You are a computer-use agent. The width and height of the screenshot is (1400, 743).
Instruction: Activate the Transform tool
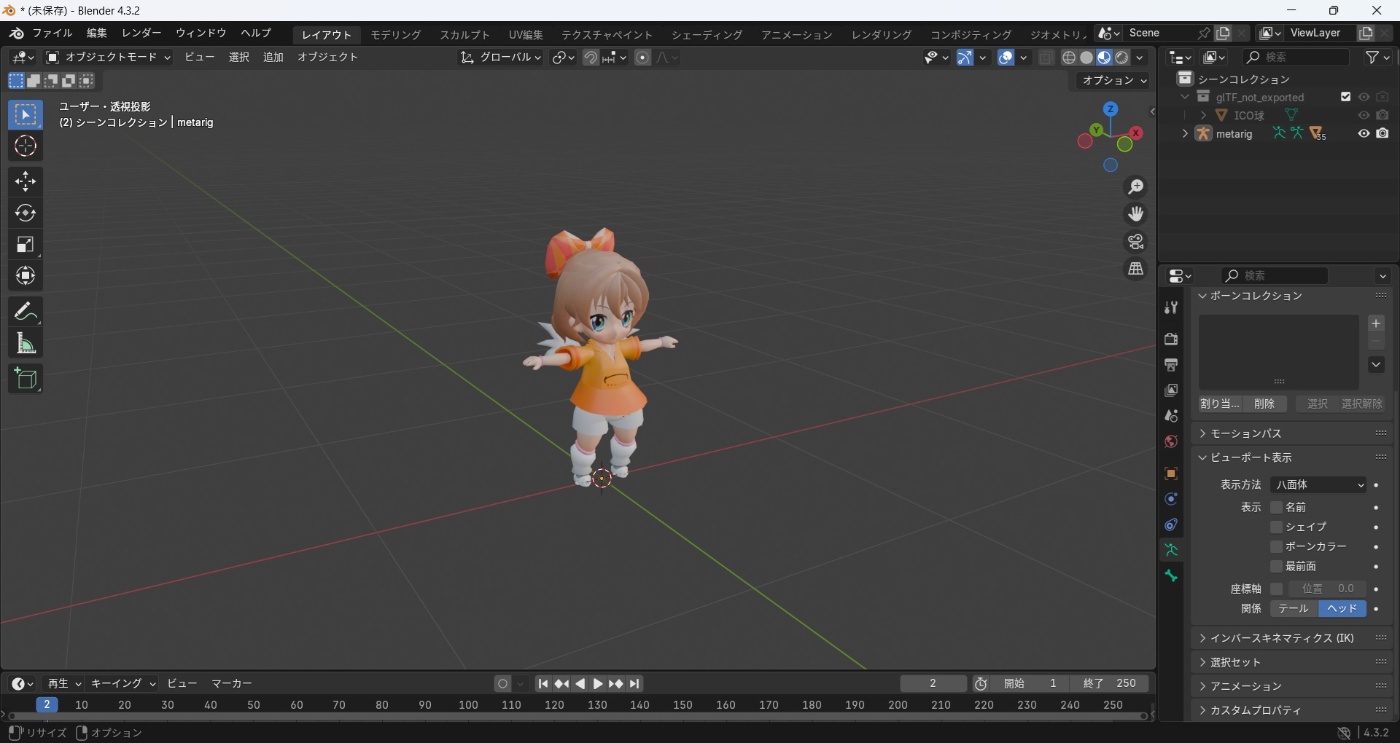[x=26, y=276]
